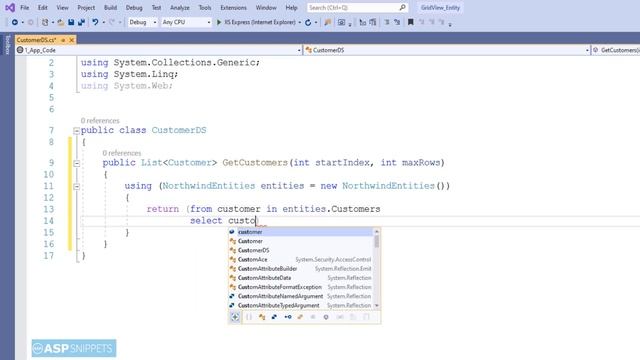Click the Redo toolbar icon

pos(112,22)
